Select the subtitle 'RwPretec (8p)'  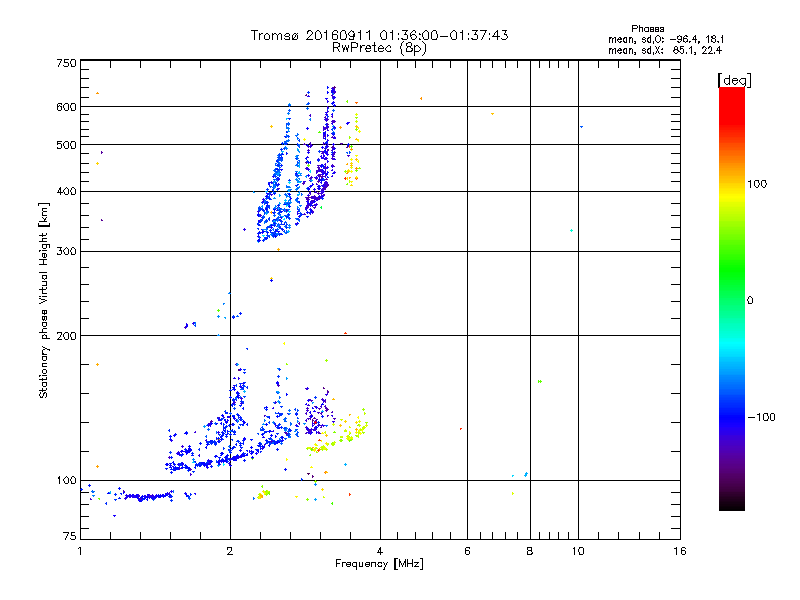click(x=379, y=48)
